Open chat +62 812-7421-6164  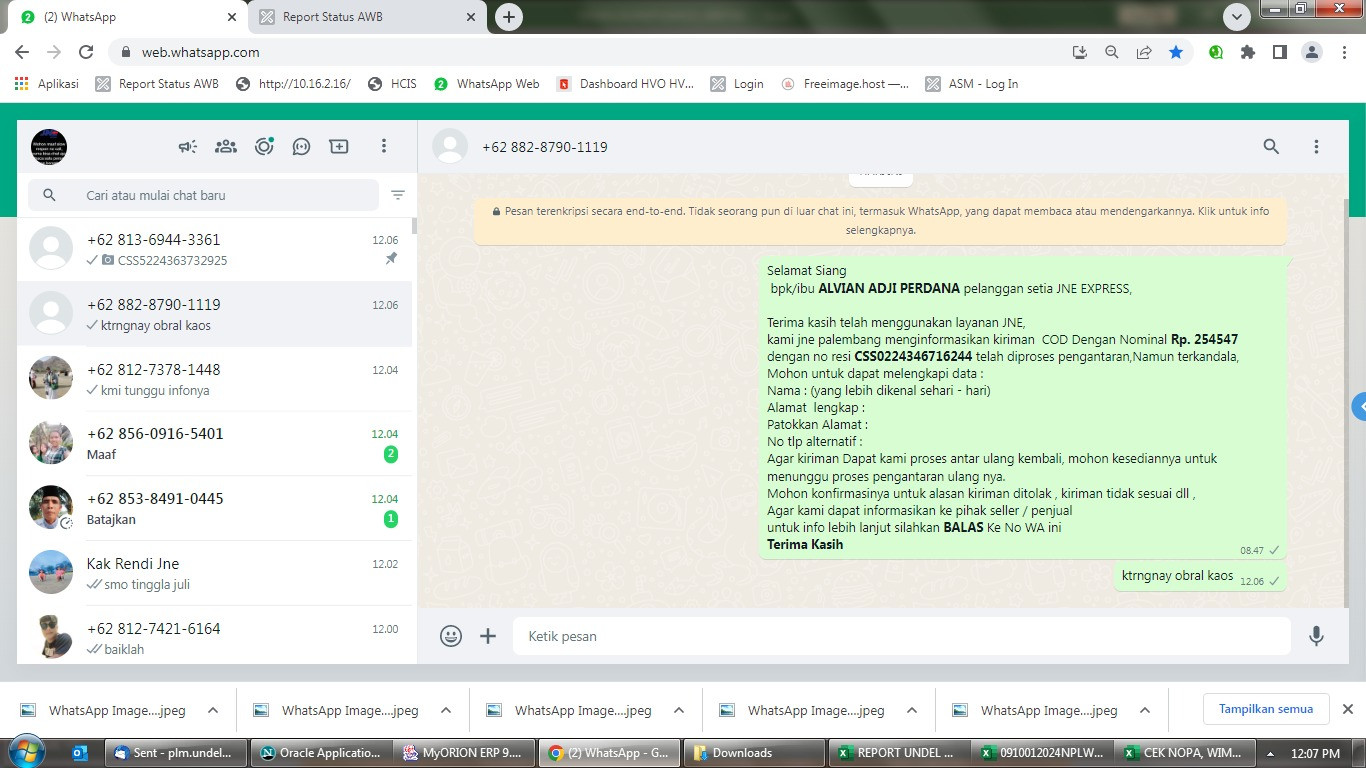pyautogui.click(x=214, y=636)
